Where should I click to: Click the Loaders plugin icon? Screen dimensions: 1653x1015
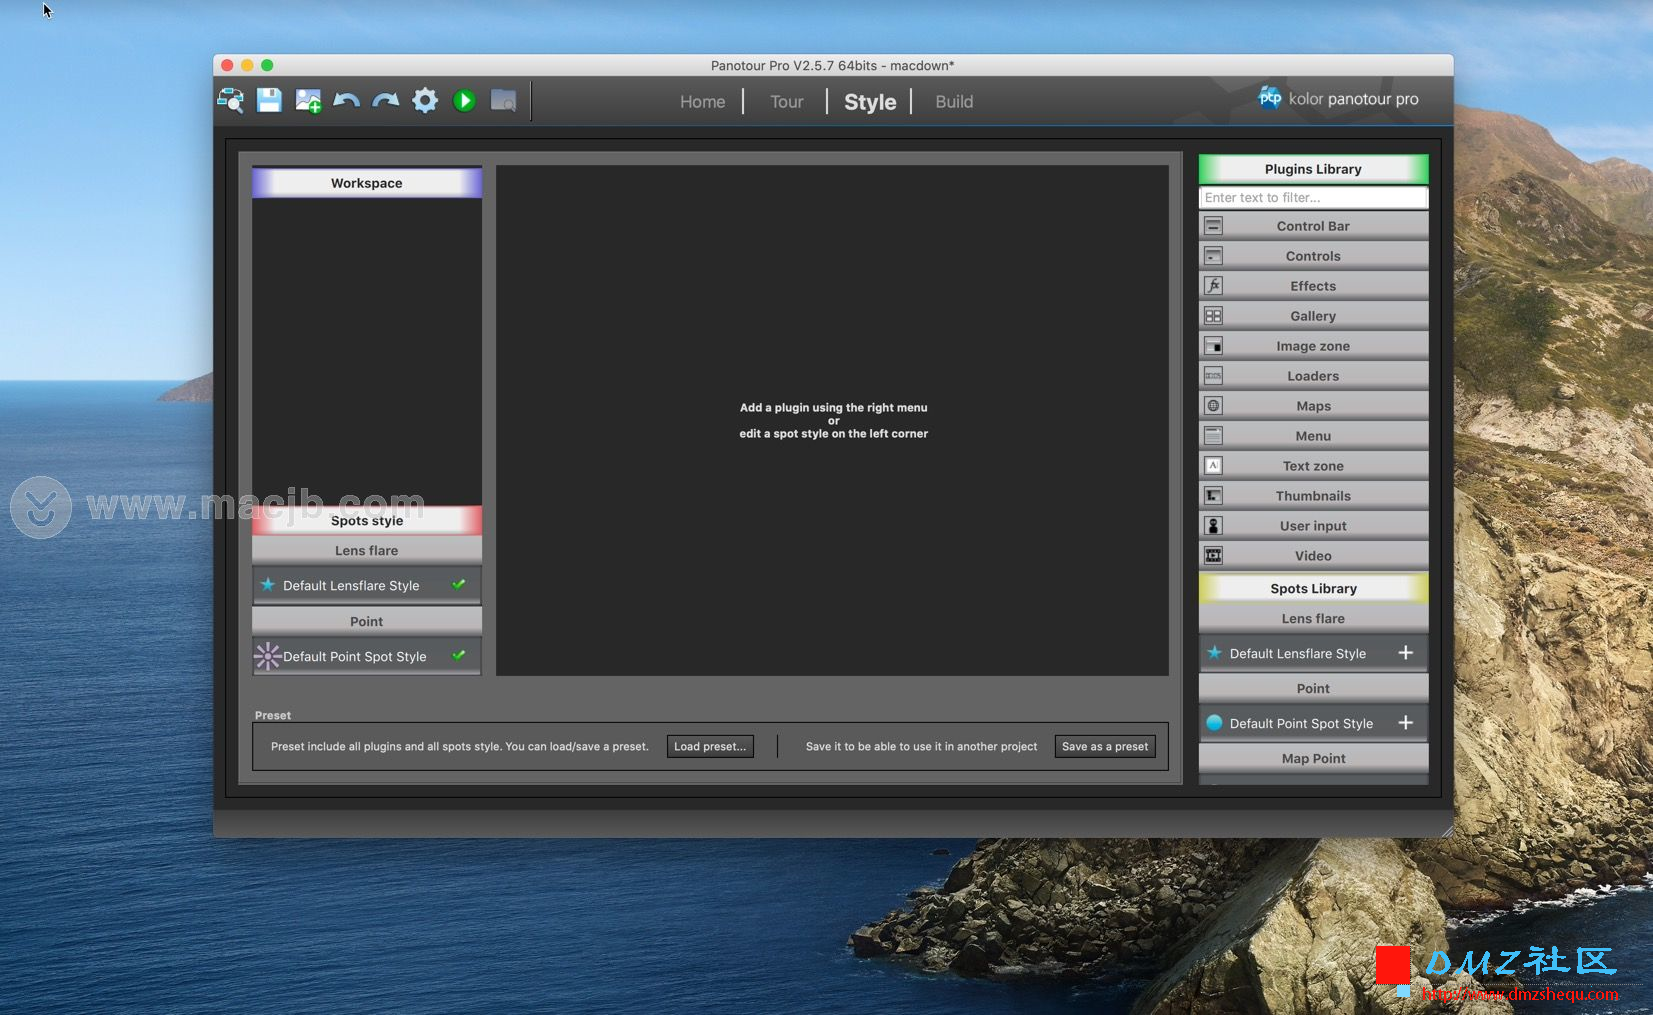pos(1213,376)
